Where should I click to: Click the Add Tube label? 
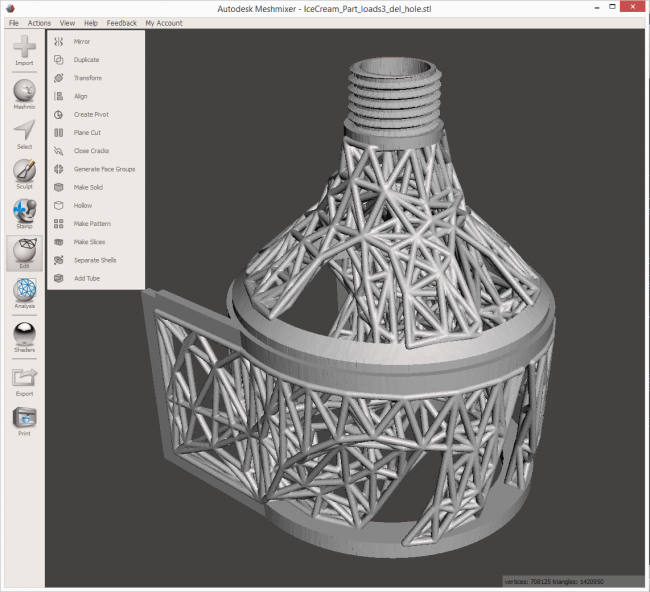pyautogui.click(x=87, y=279)
